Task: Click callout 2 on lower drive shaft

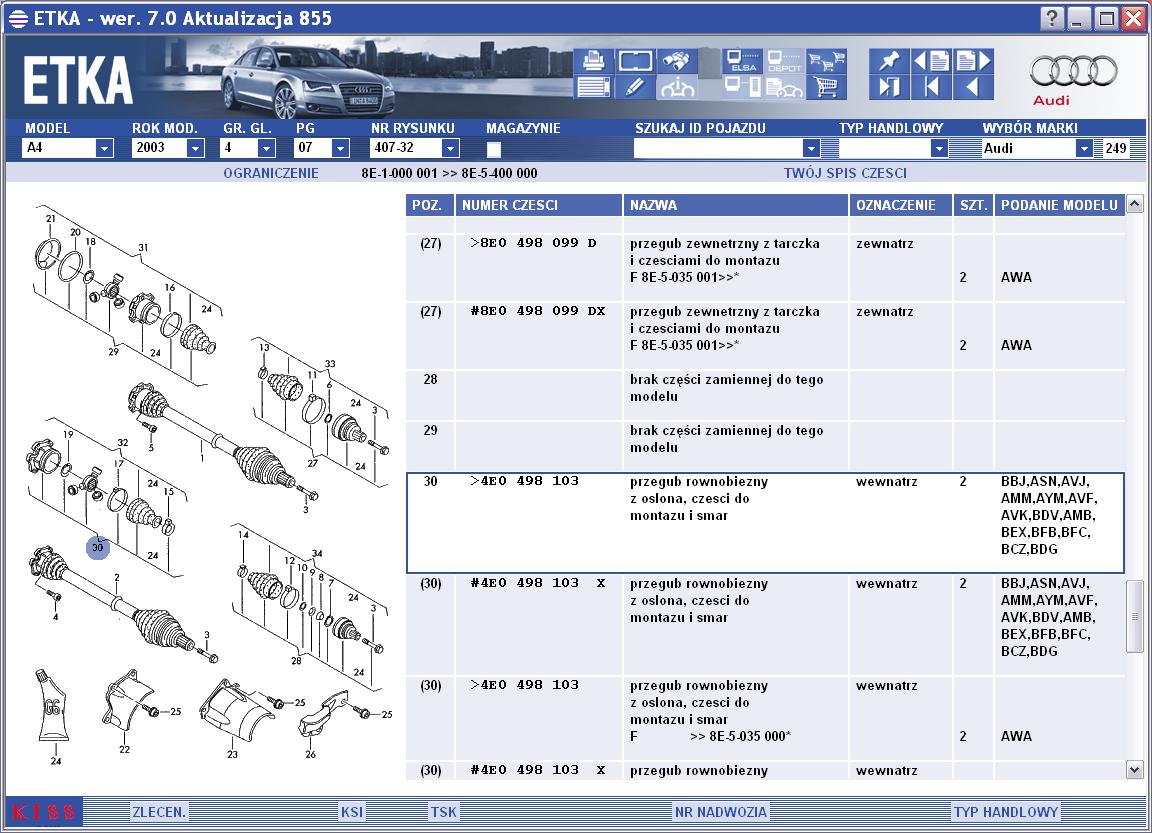Action: 117,578
